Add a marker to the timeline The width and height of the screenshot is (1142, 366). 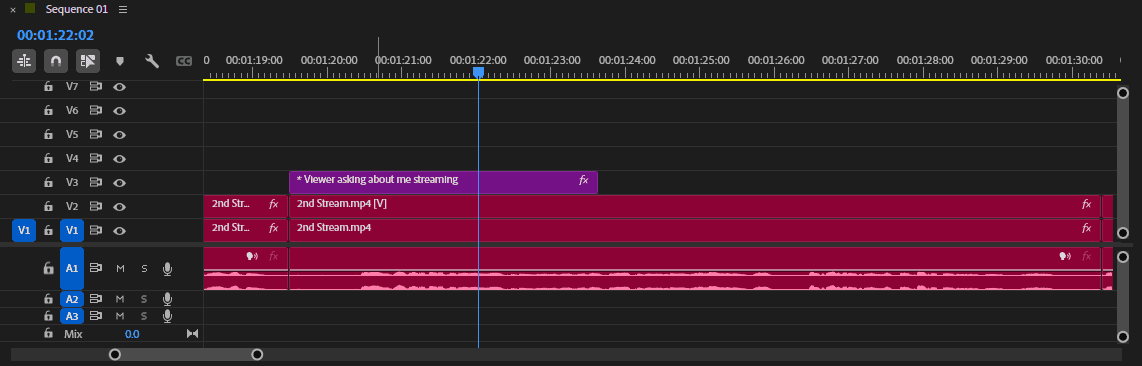[x=120, y=61]
